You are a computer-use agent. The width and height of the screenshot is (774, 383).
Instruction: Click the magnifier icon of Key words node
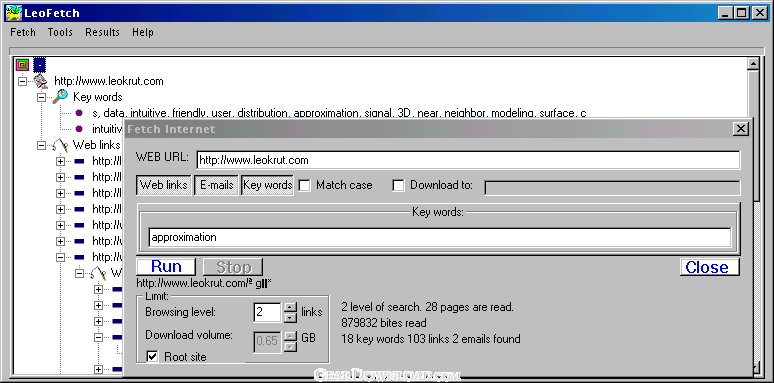[x=60, y=97]
